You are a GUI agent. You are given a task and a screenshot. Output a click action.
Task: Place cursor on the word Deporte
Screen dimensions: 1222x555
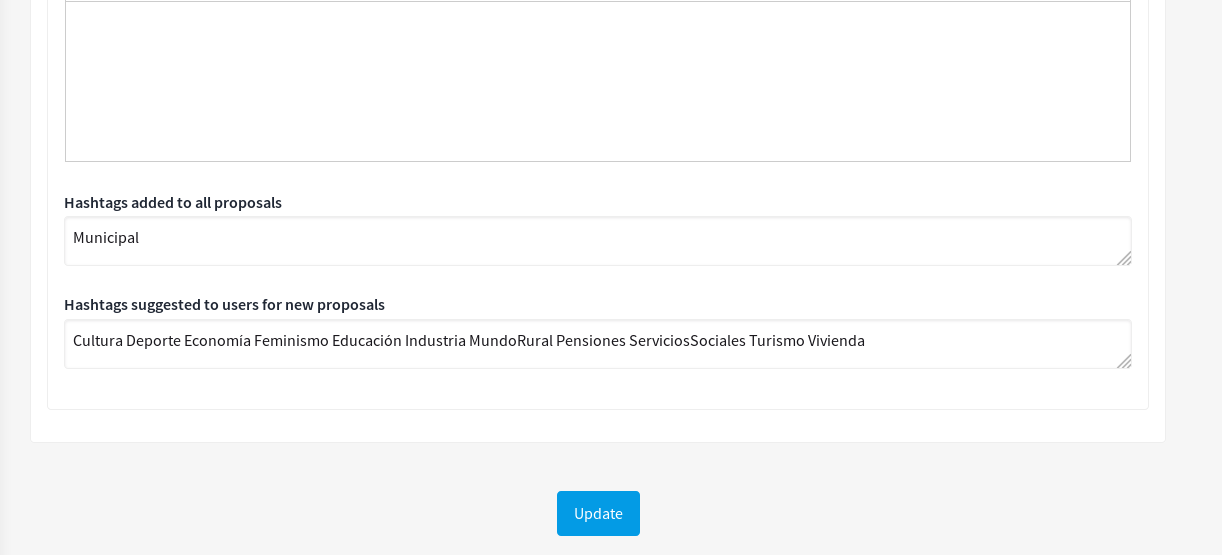153,341
